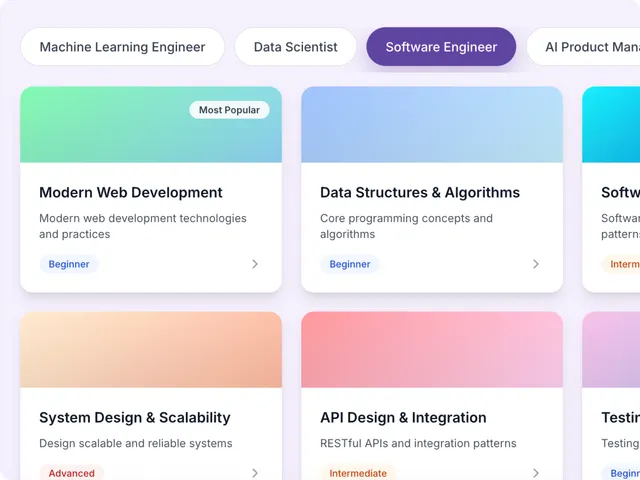Open the Data Structures & Algorithms title
The height and width of the screenshot is (480, 640).
420,192
